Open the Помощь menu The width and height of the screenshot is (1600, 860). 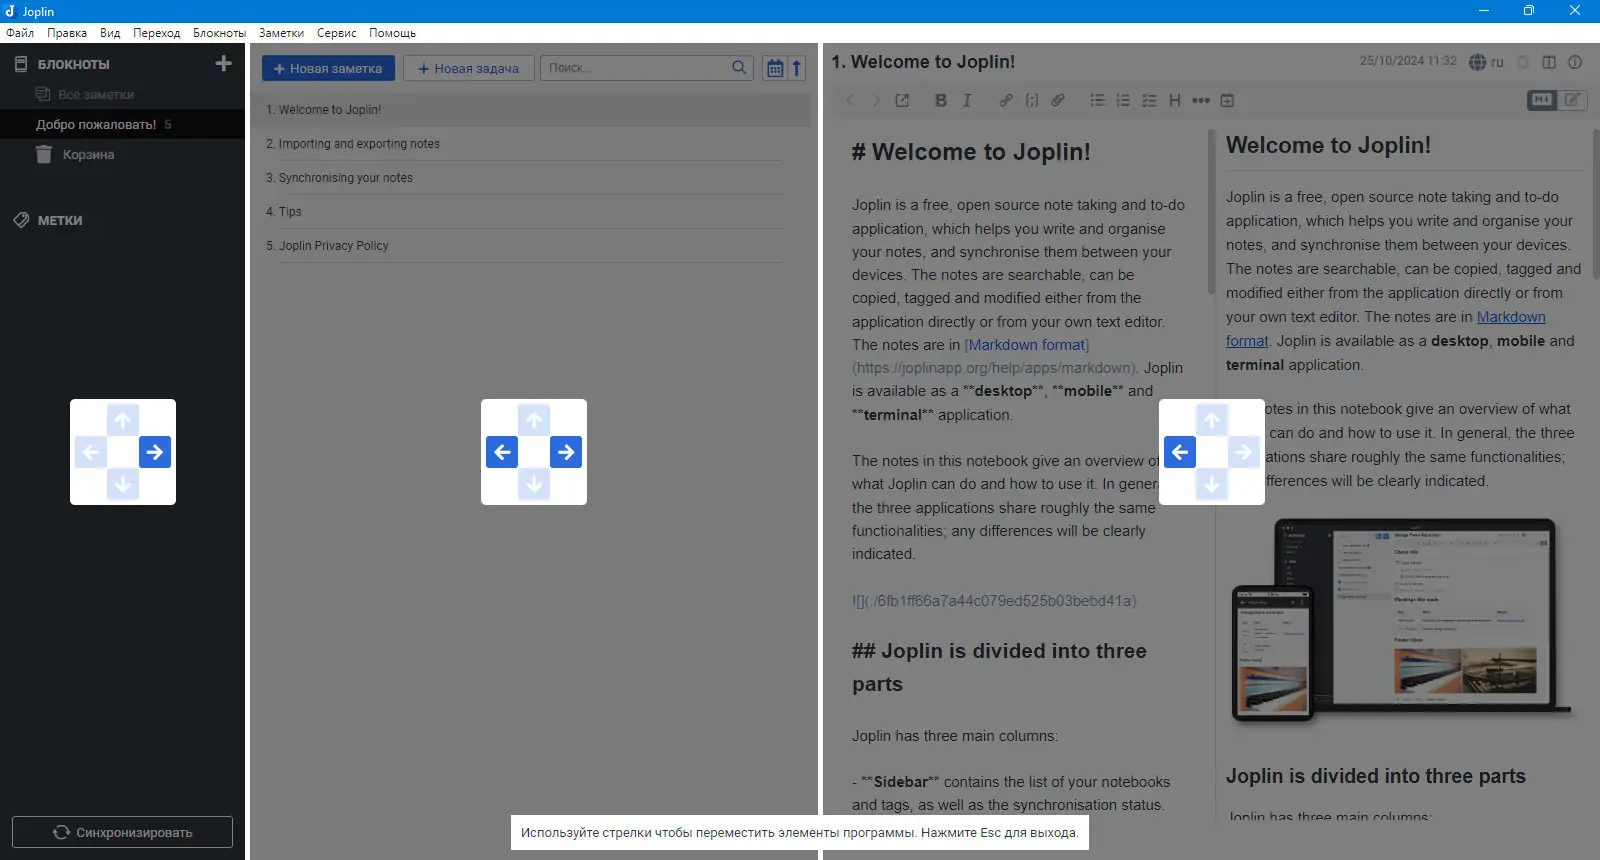393,33
